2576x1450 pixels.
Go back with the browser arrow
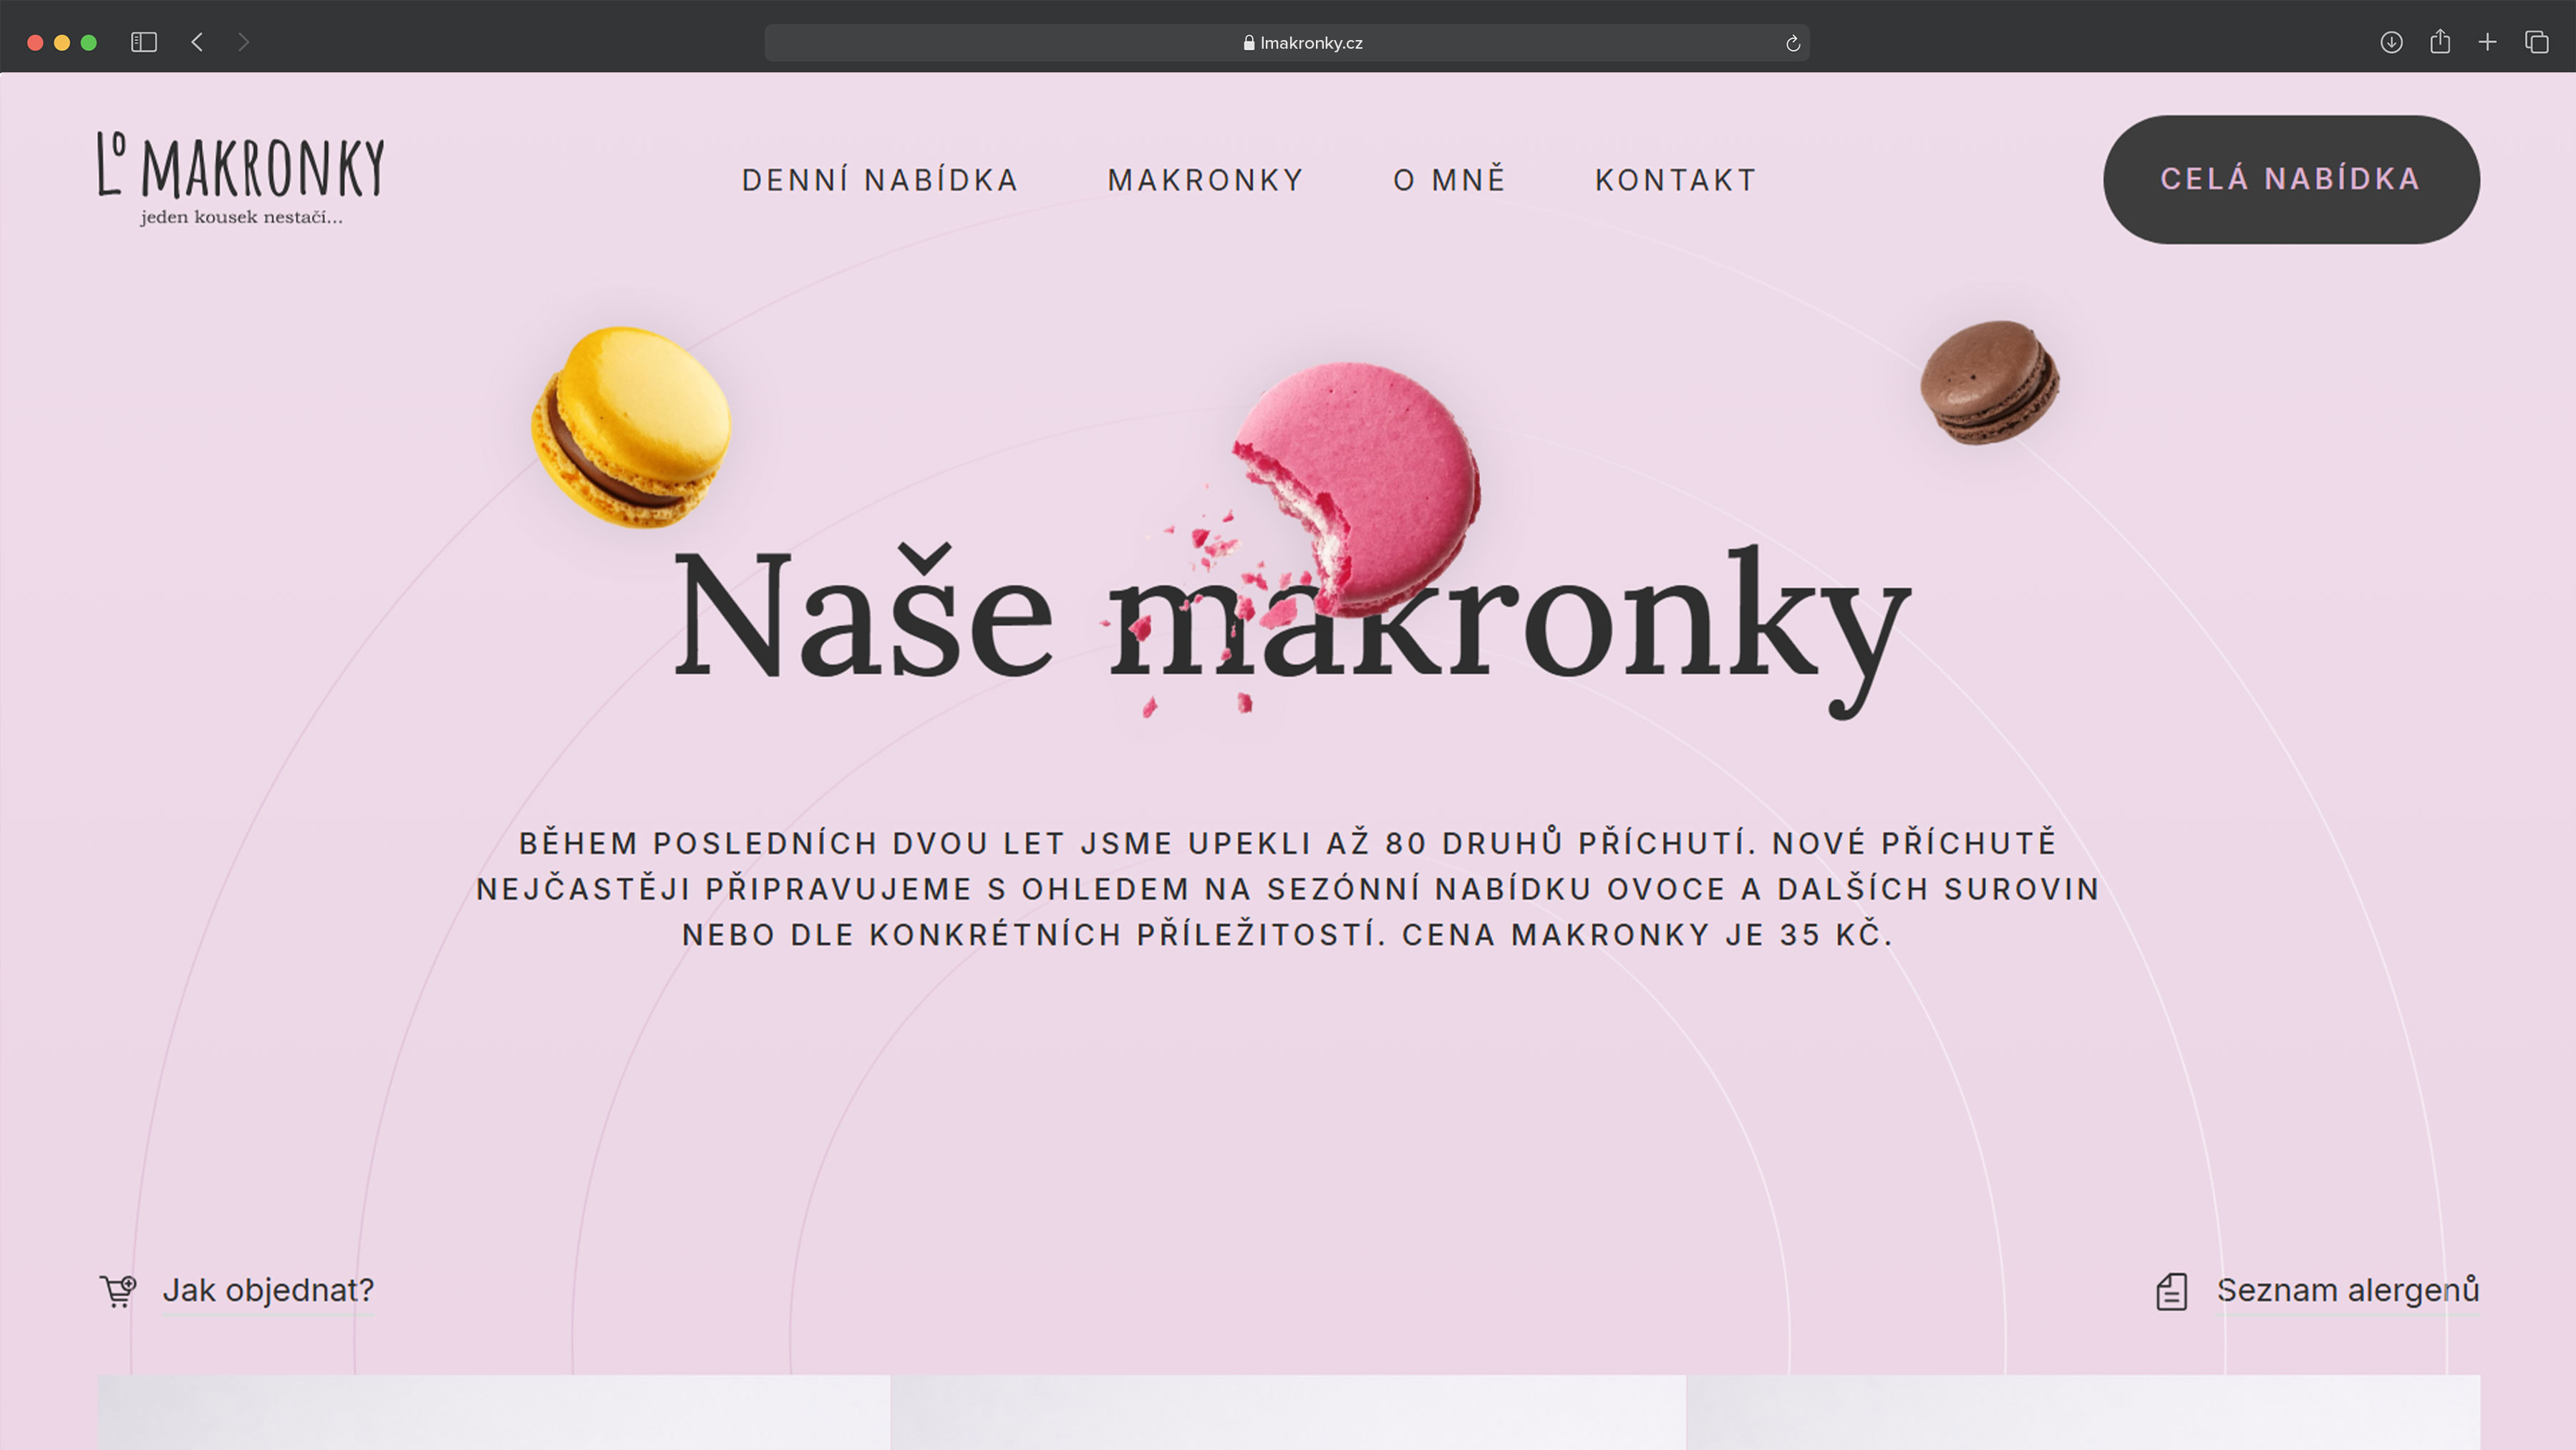pos(197,42)
